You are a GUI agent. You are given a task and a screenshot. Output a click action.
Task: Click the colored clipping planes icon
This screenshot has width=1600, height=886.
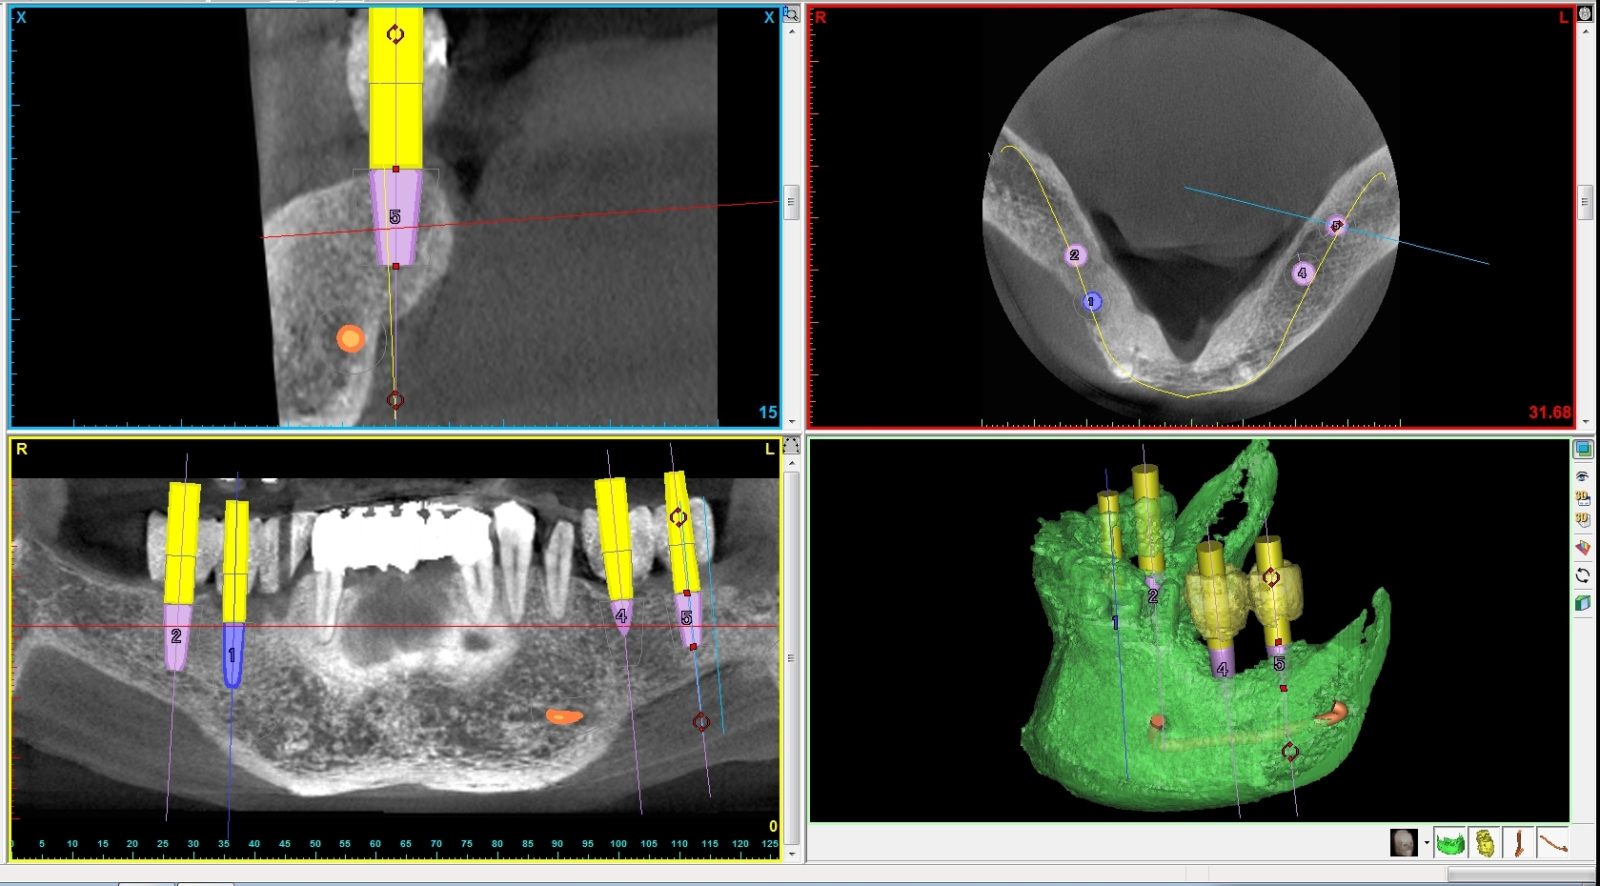1583,547
